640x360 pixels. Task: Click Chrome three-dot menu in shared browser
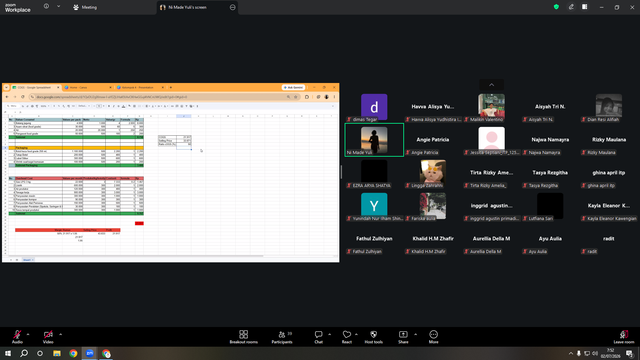(334, 97)
